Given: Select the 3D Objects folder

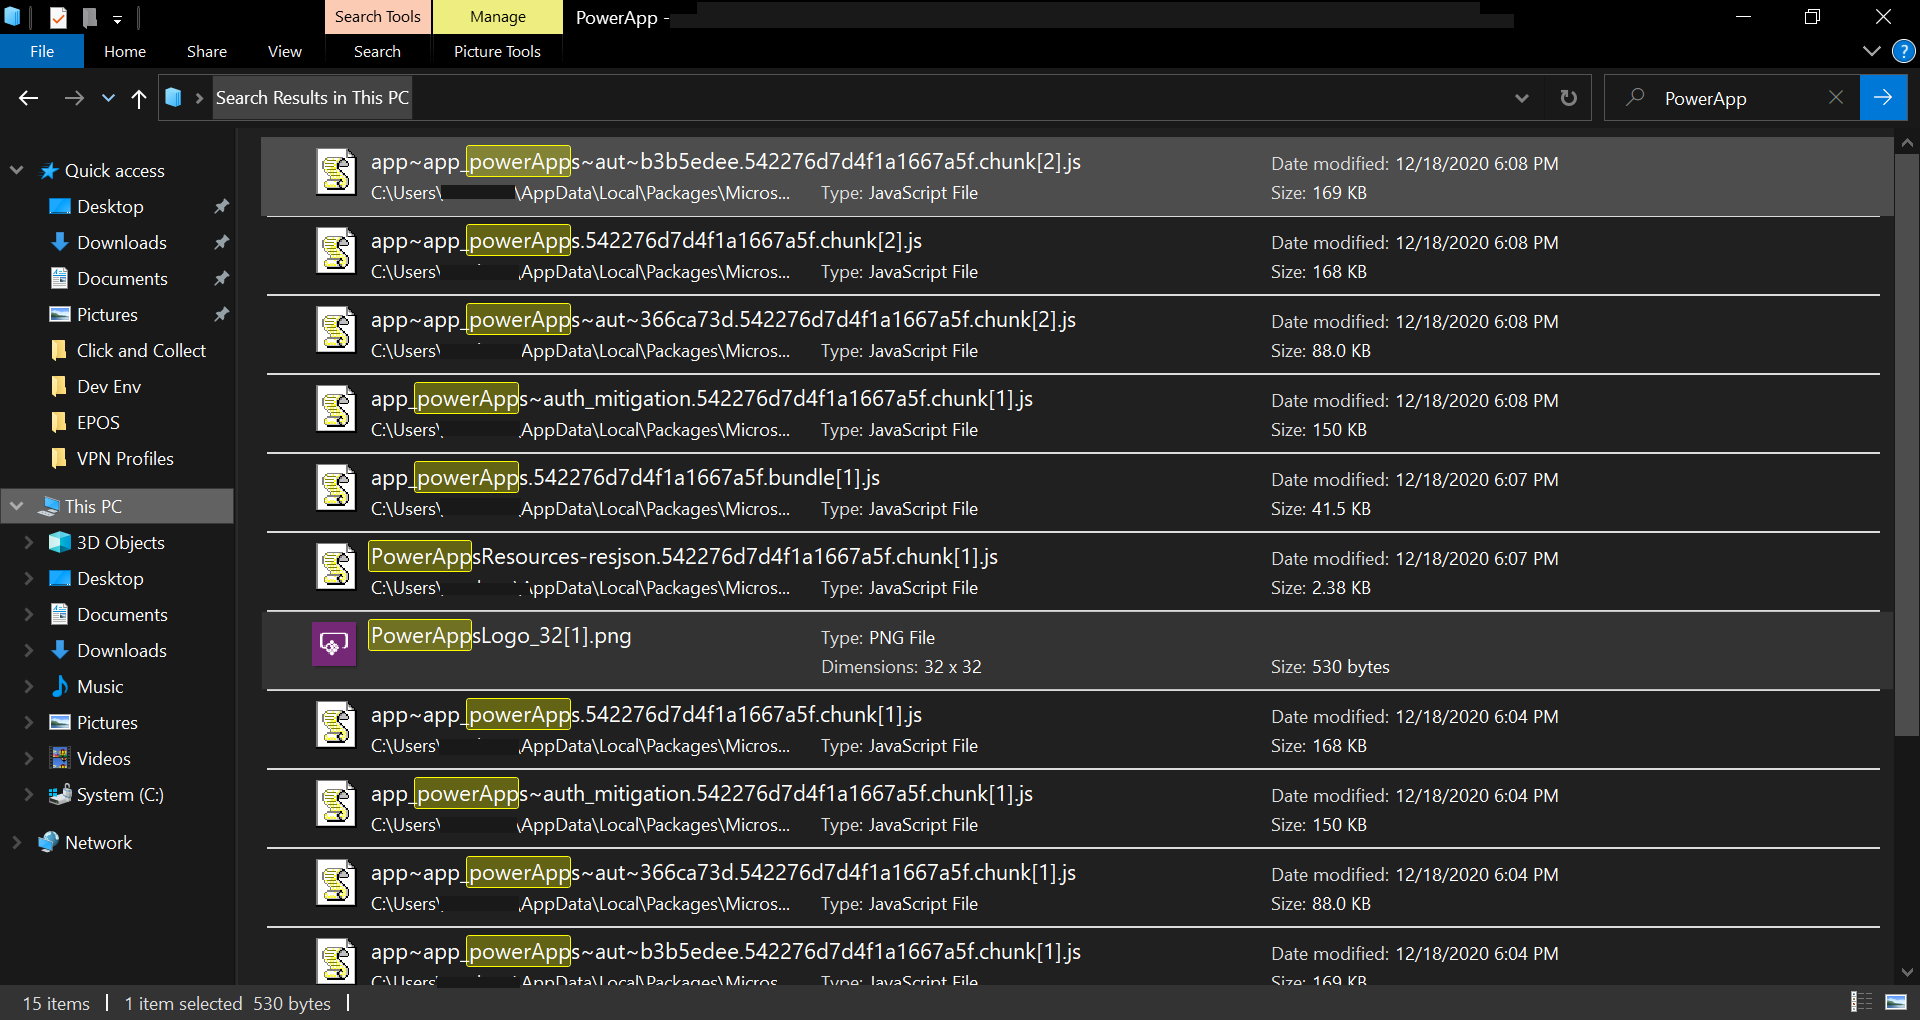Looking at the screenshot, I should coord(120,543).
